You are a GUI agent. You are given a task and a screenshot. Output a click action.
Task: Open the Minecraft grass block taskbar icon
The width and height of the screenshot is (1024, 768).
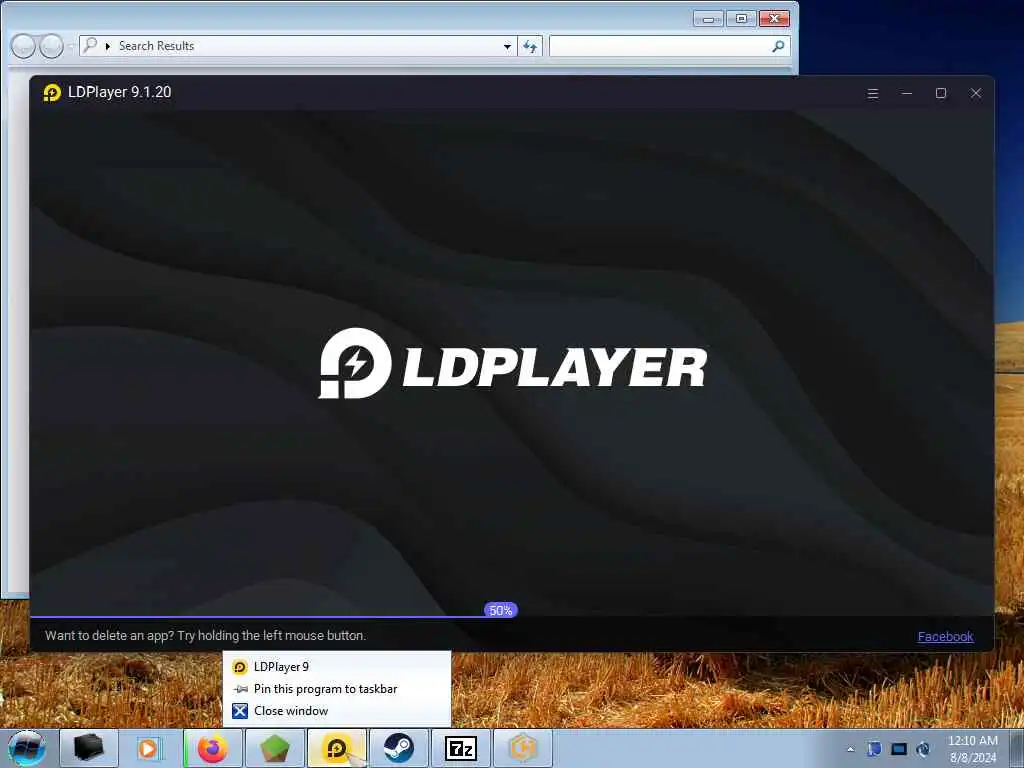click(275, 748)
